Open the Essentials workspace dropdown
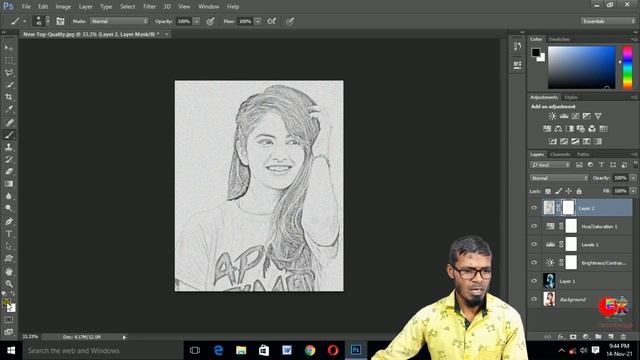Screen dimensions: 640x360 click(608, 21)
